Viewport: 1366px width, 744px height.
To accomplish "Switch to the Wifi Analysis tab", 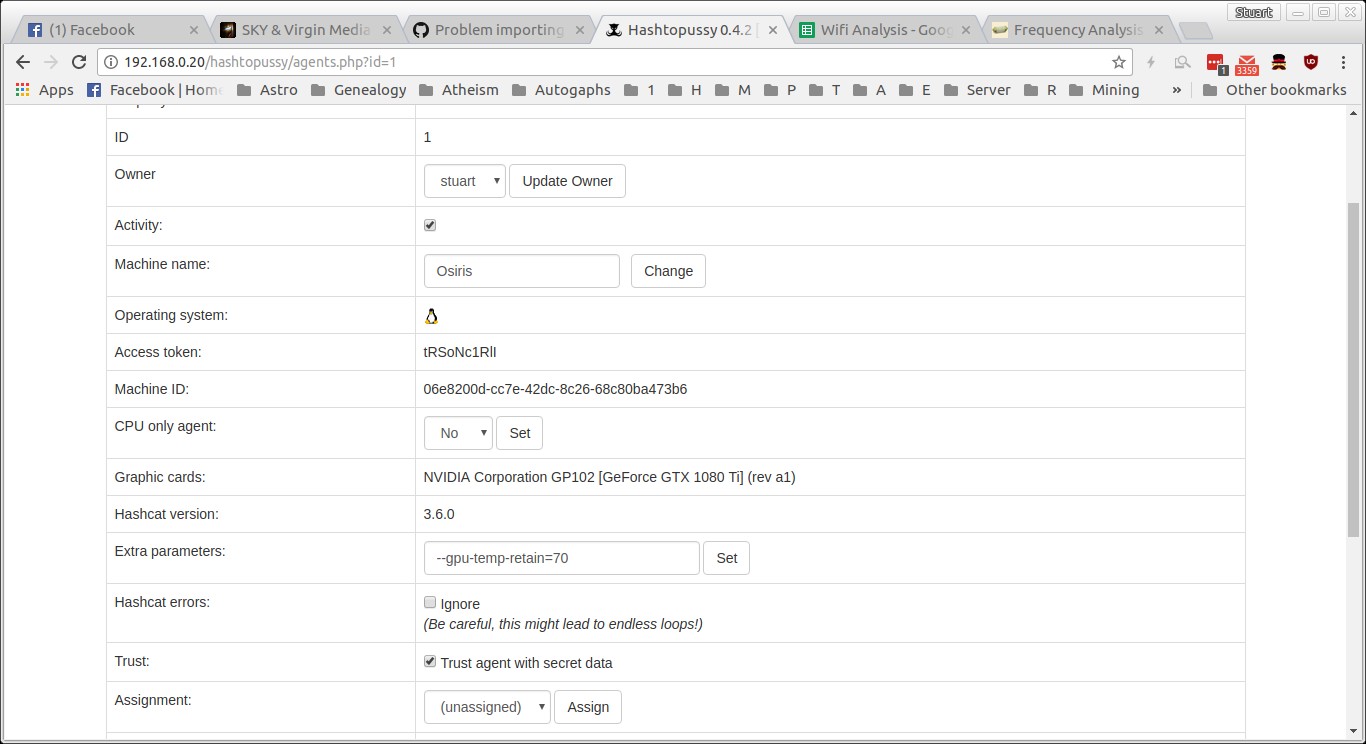I will coord(878,30).
